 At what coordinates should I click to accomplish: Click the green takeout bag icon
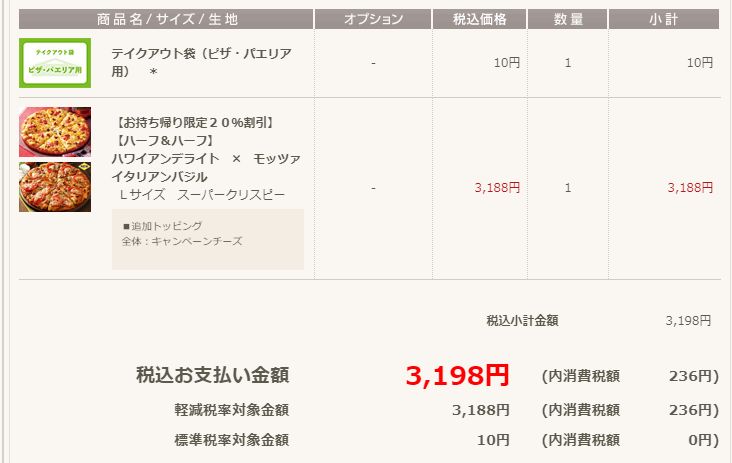(55, 63)
